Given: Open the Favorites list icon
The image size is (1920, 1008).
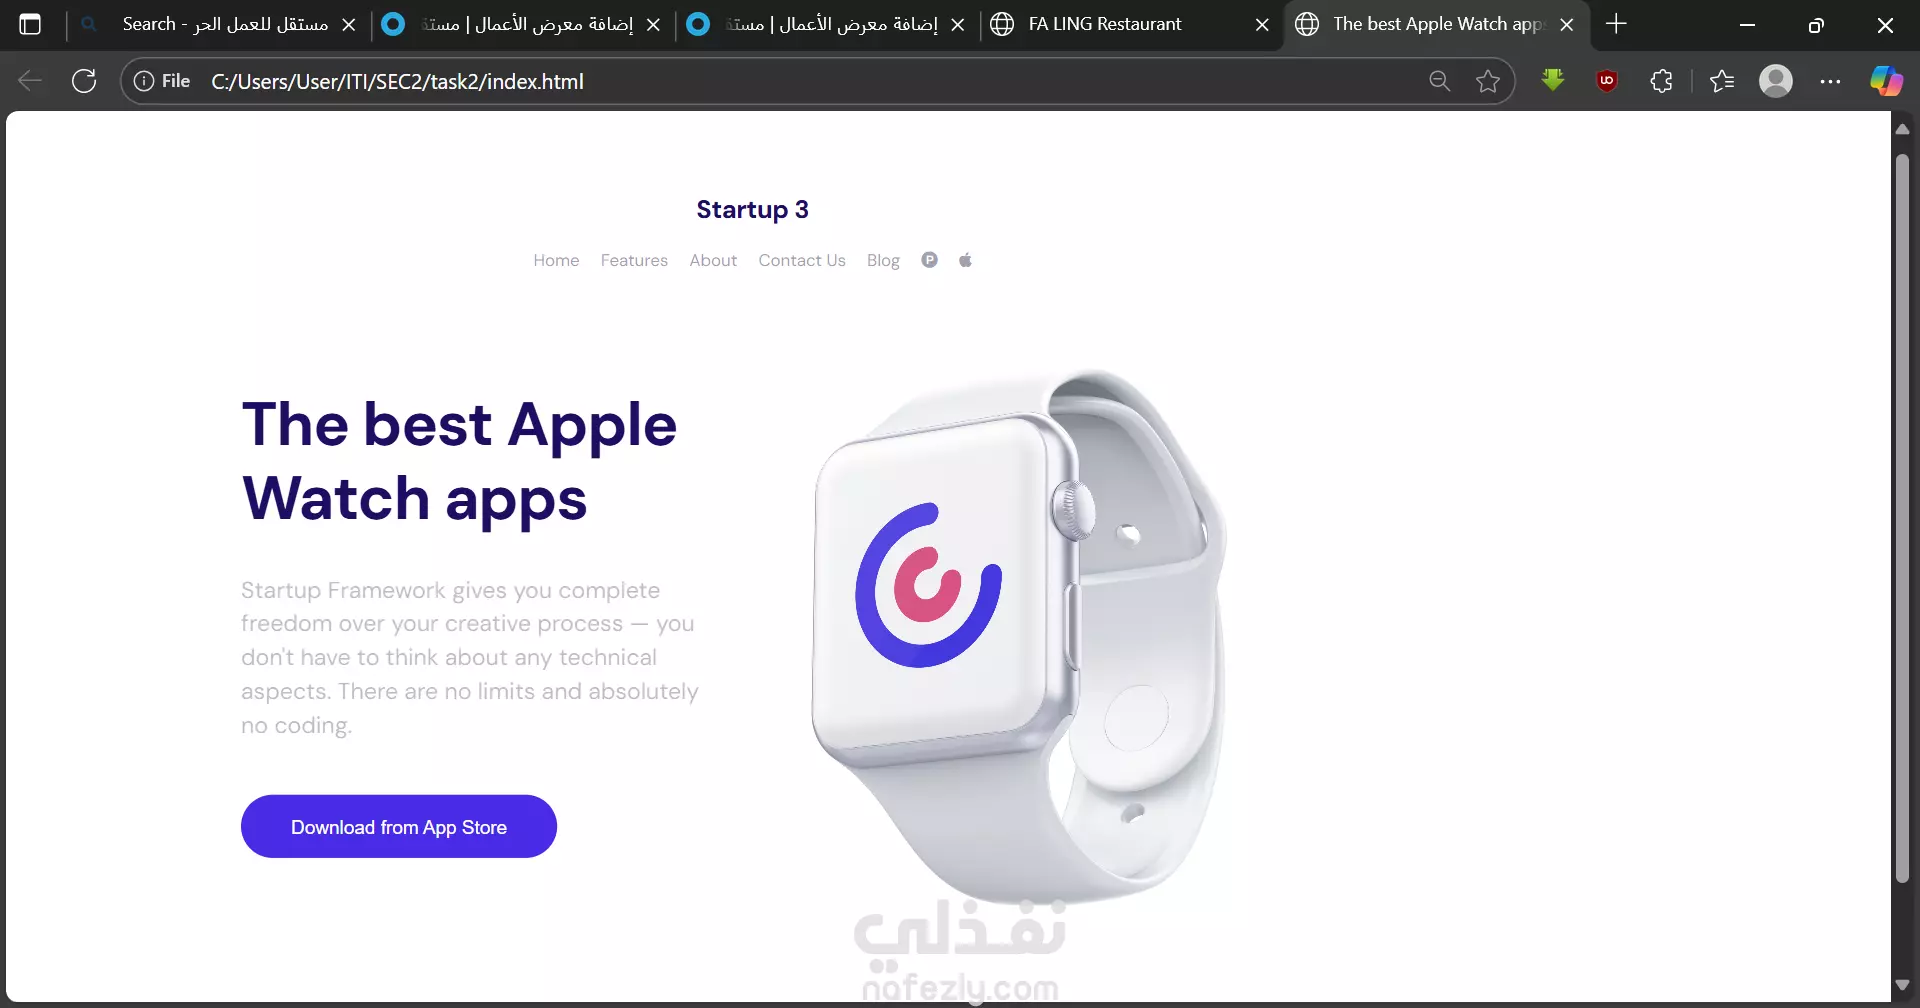Looking at the screenshot, I should coord(1722,81).
